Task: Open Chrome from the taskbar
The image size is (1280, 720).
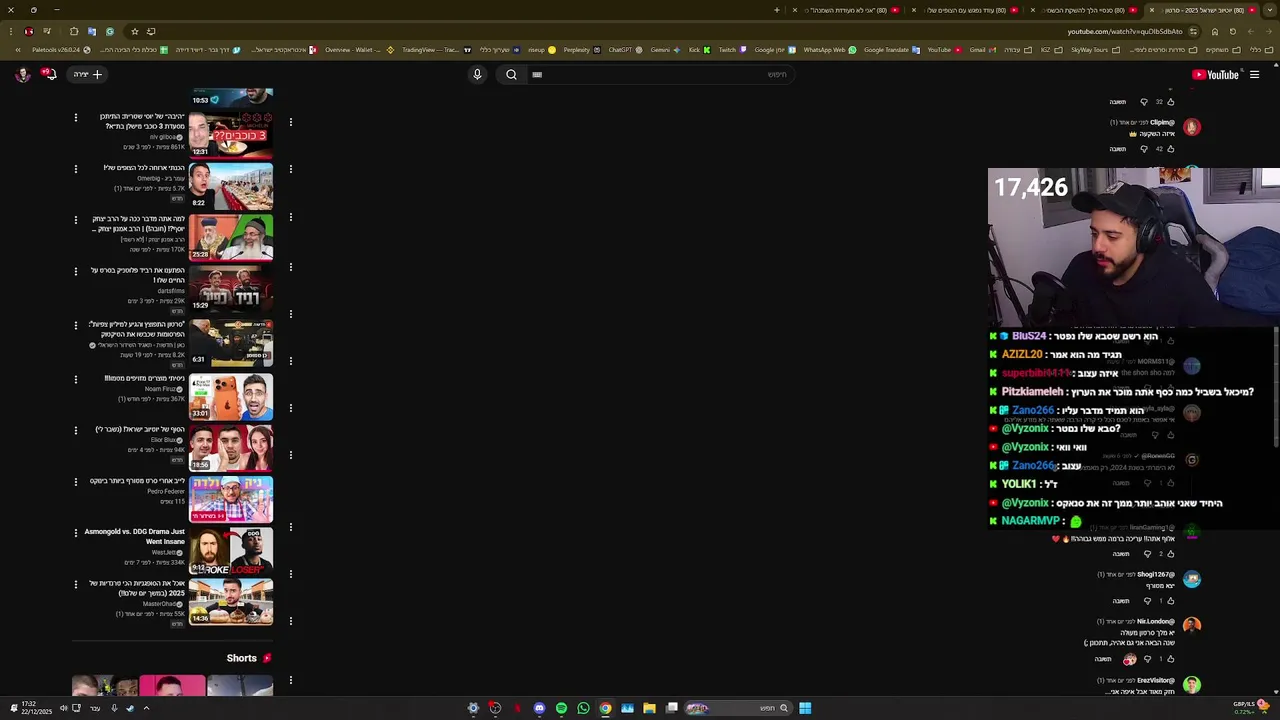Action: [605, 708]
